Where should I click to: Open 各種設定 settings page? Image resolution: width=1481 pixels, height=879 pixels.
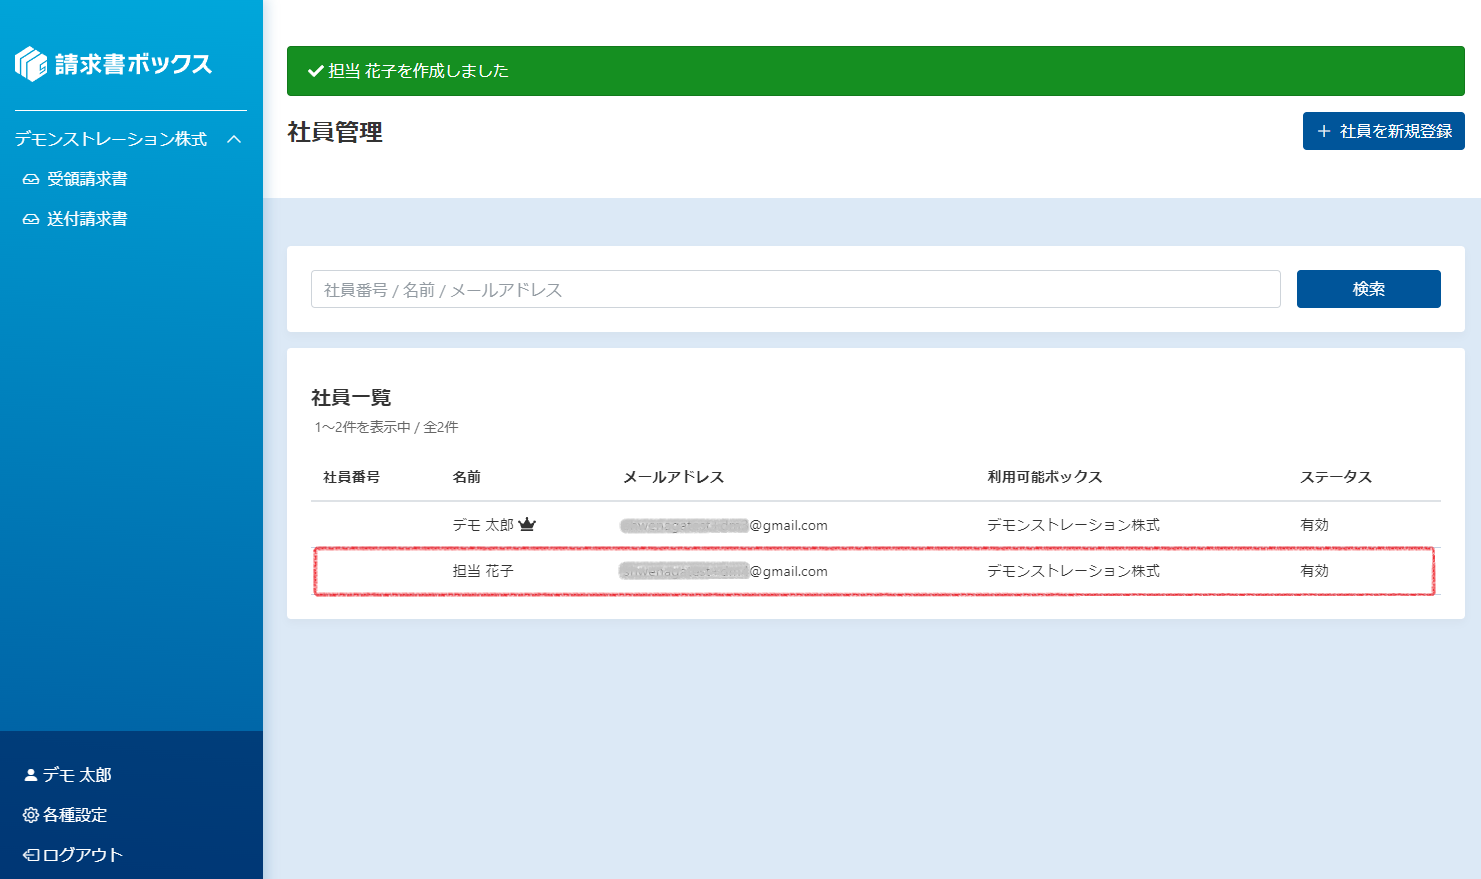click(x=75, y=815)
